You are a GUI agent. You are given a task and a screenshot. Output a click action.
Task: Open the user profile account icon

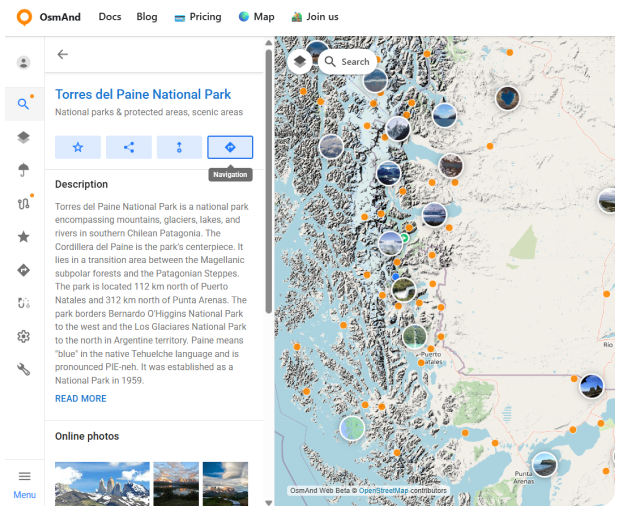(x=24, y=63)
